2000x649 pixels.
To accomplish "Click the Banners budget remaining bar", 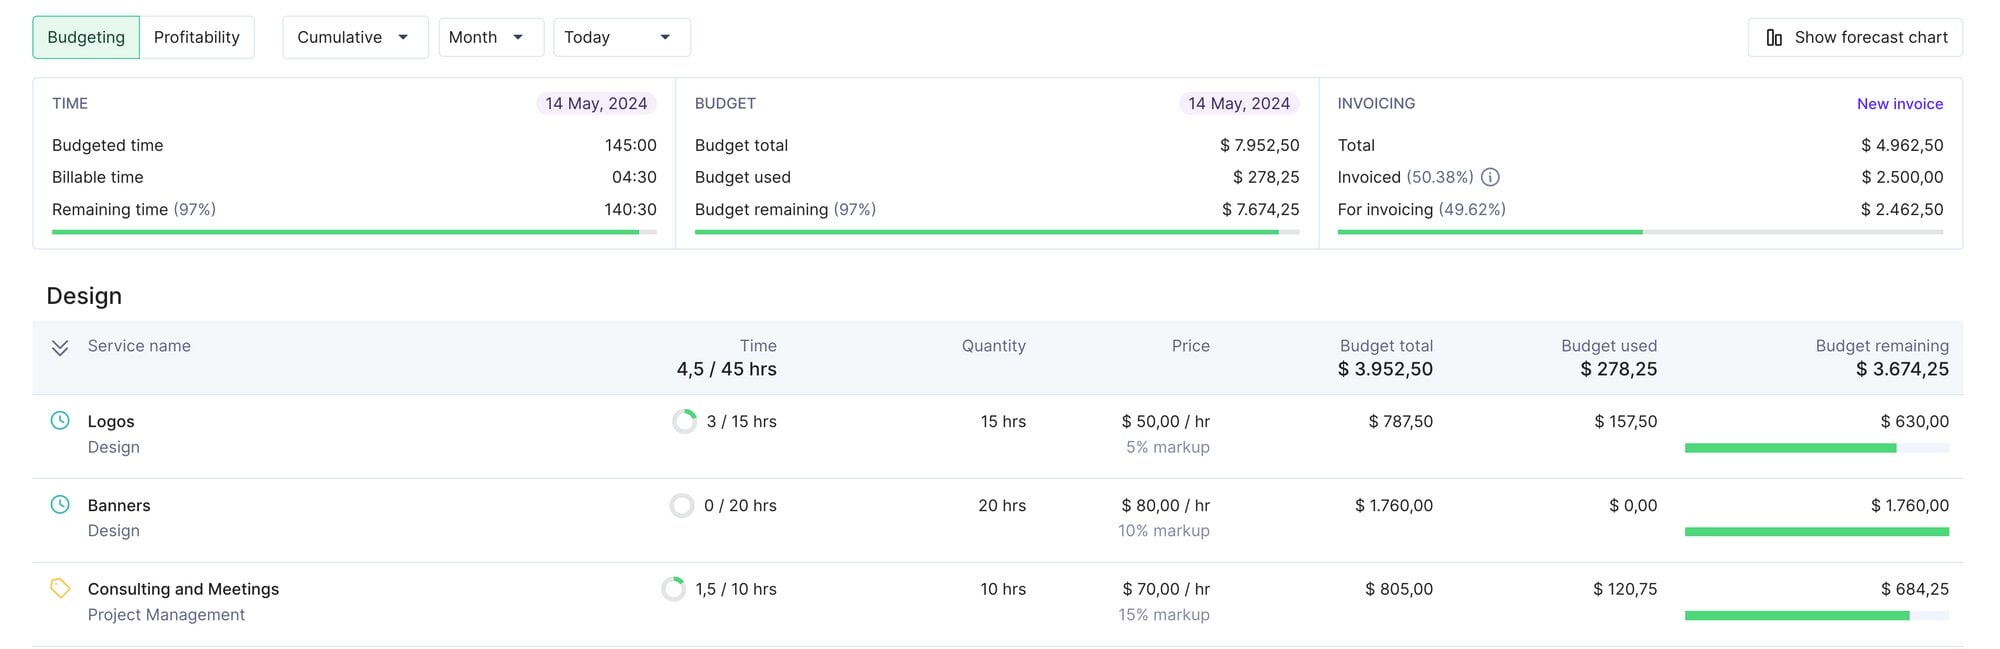I will coord(1817,532).
